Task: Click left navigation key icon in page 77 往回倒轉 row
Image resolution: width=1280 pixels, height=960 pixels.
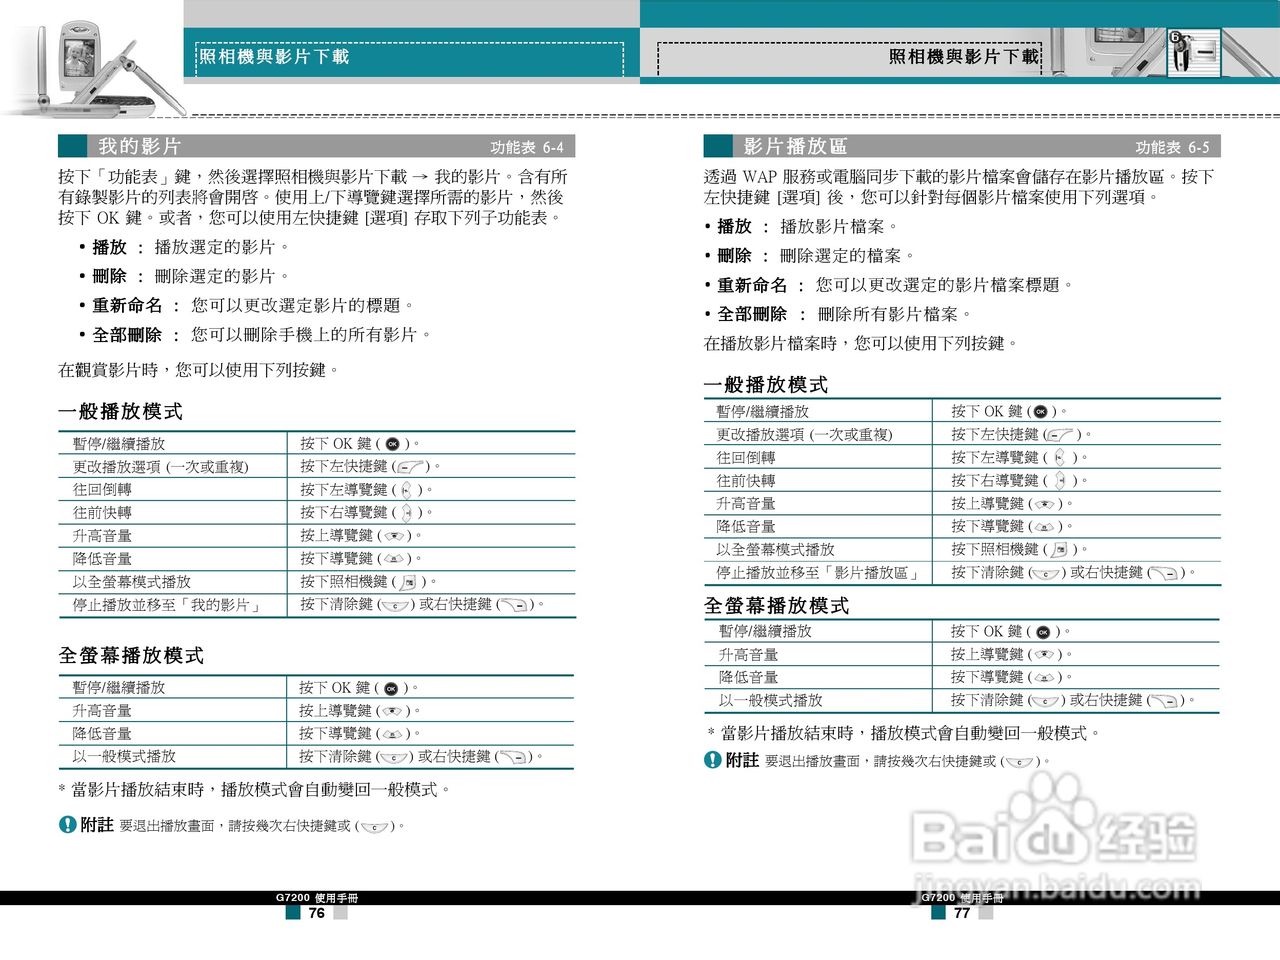Action: (1059, 458)
